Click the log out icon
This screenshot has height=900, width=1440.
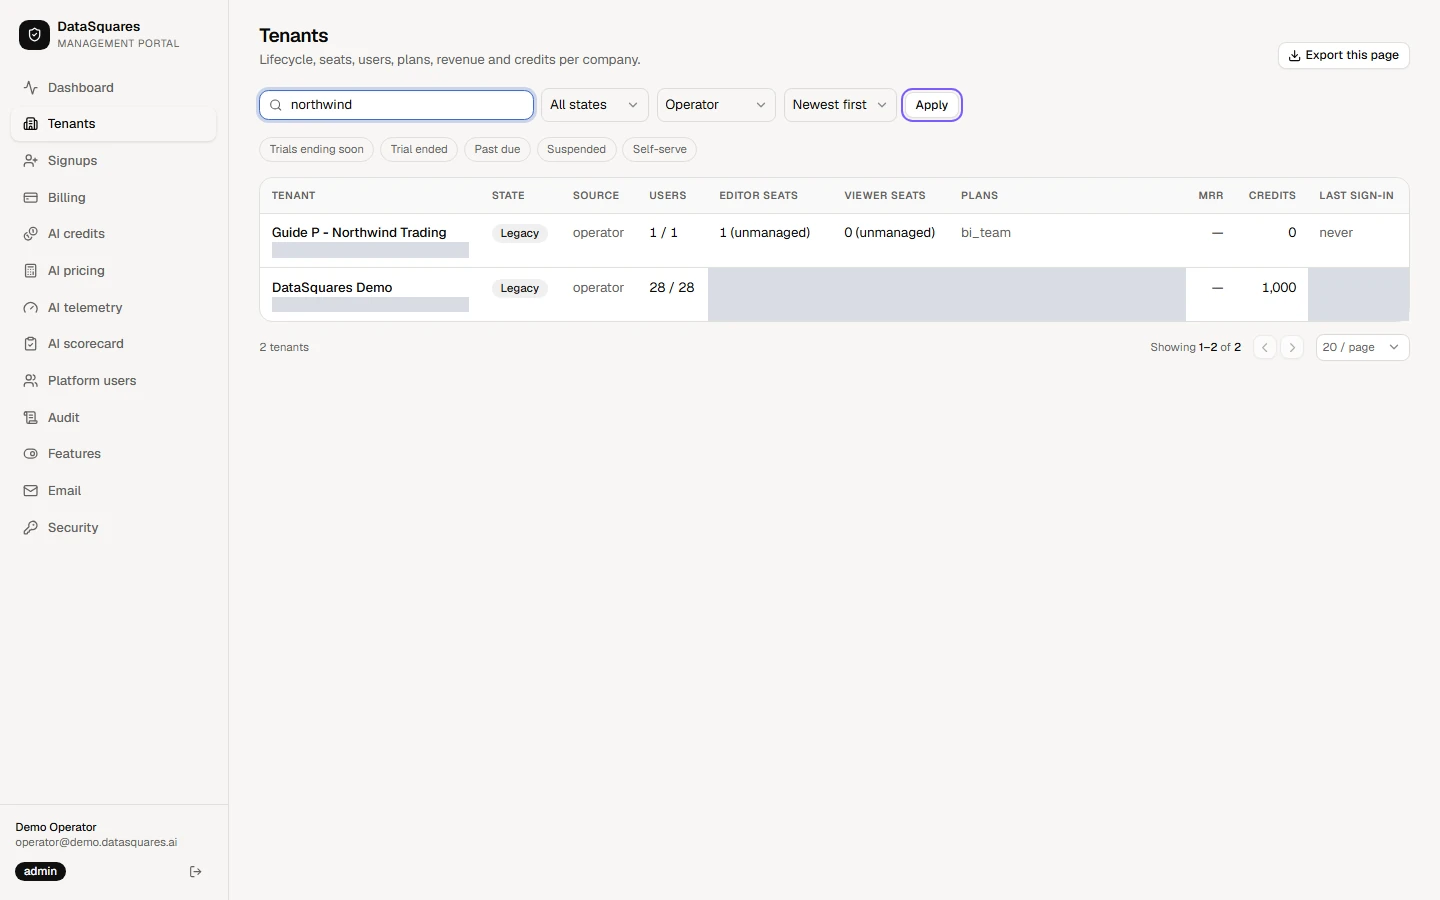pyautogui.click(x=196, y=872)
